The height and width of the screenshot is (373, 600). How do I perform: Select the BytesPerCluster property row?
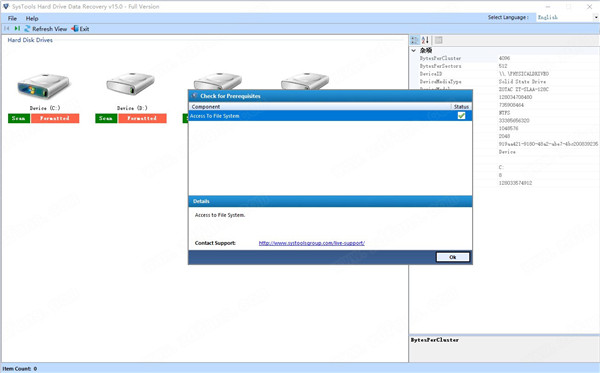505,58
